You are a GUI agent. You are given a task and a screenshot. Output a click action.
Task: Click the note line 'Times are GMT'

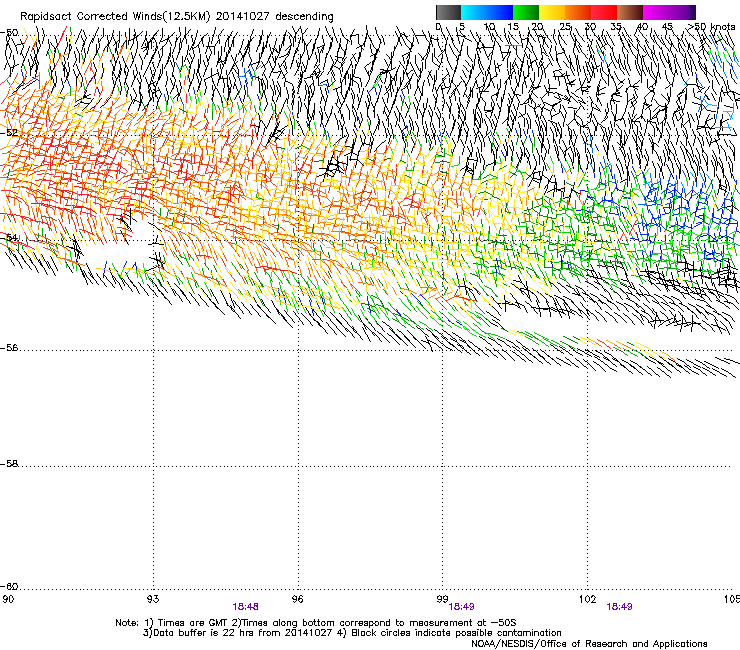[x=194, y=623]
